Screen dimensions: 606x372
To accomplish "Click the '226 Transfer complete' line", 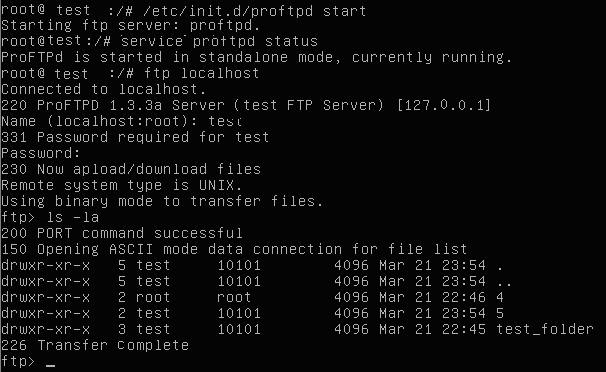I will pyautogui.click(x=95, y=345).
